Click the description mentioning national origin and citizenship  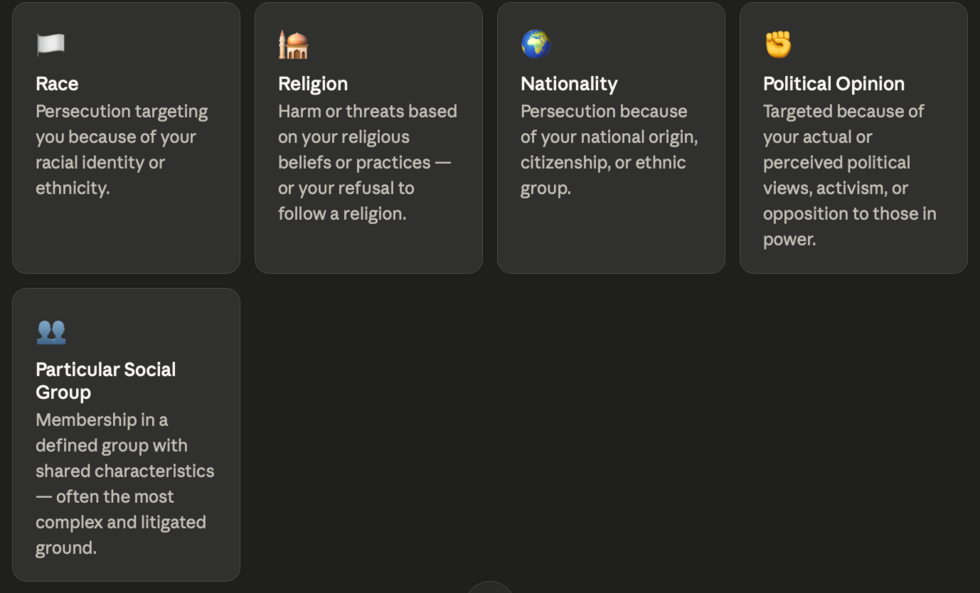pos(609,149)
